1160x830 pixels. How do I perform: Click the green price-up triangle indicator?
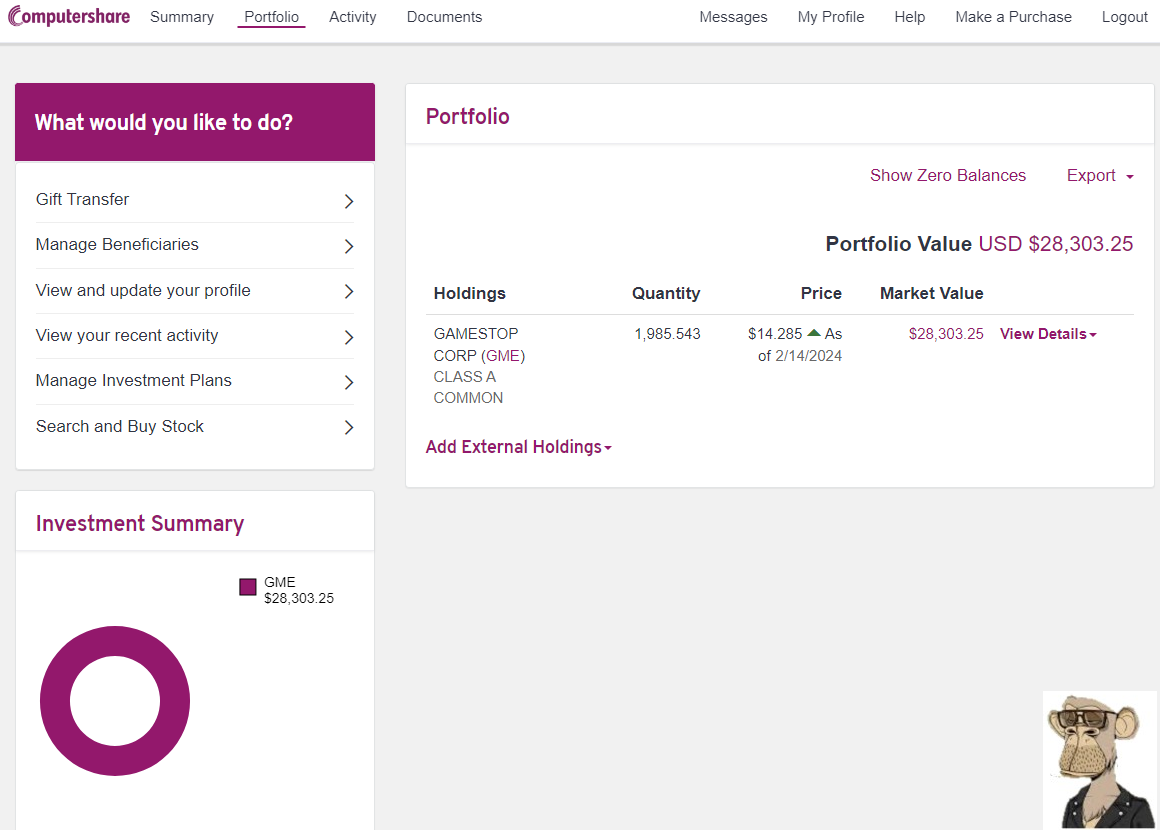[x=814, y=333]
